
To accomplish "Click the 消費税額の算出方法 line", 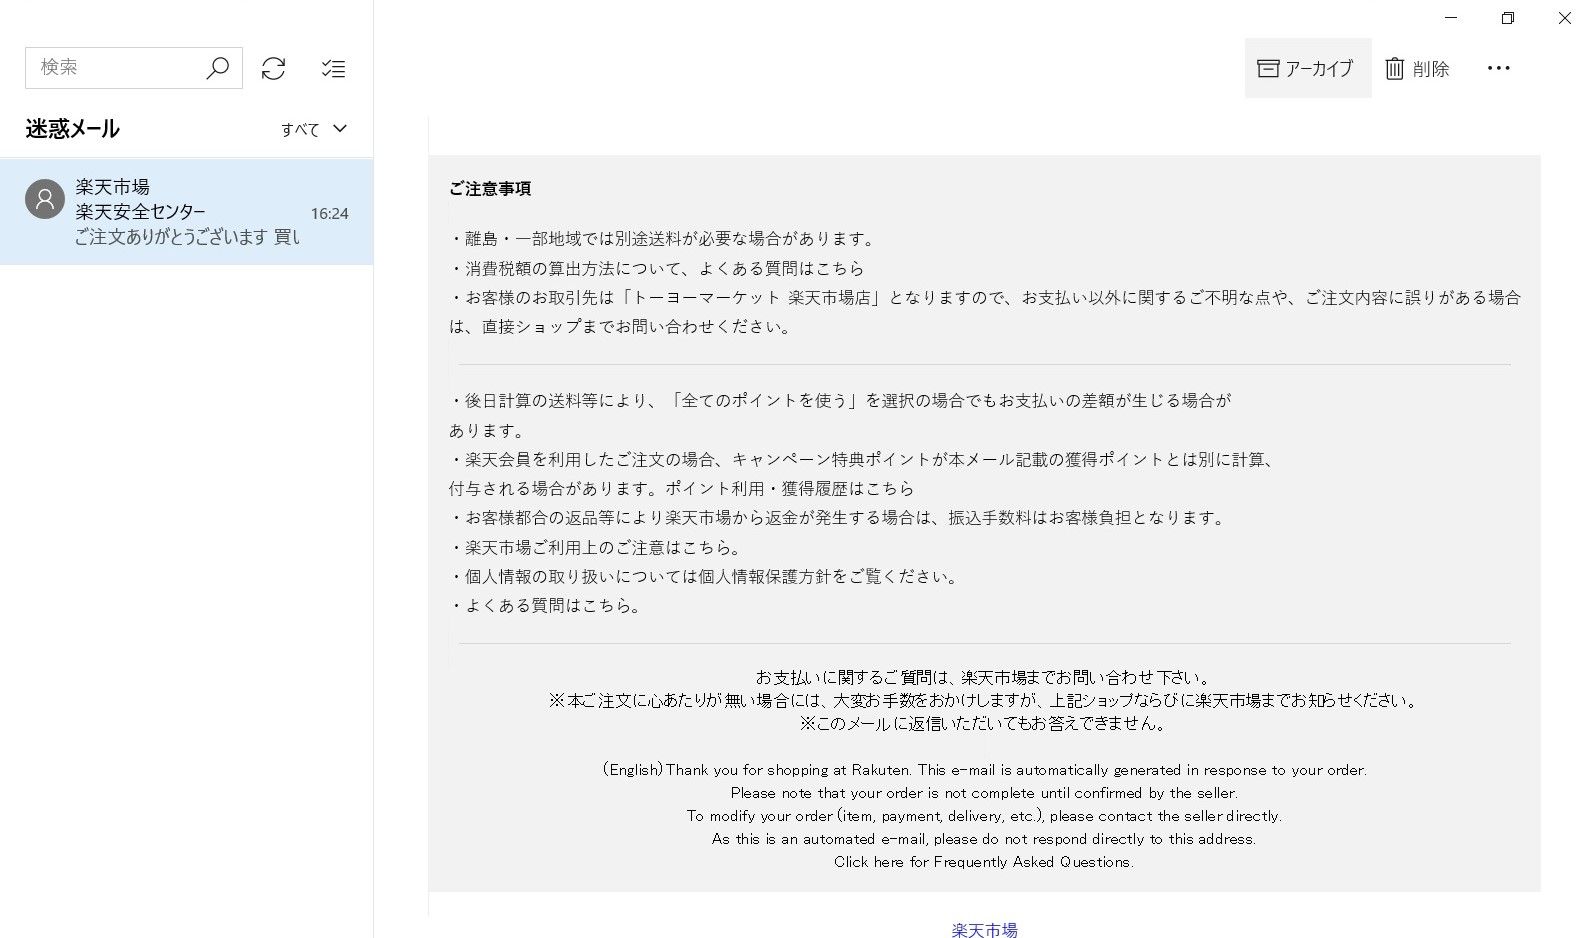I will point(657,268).
